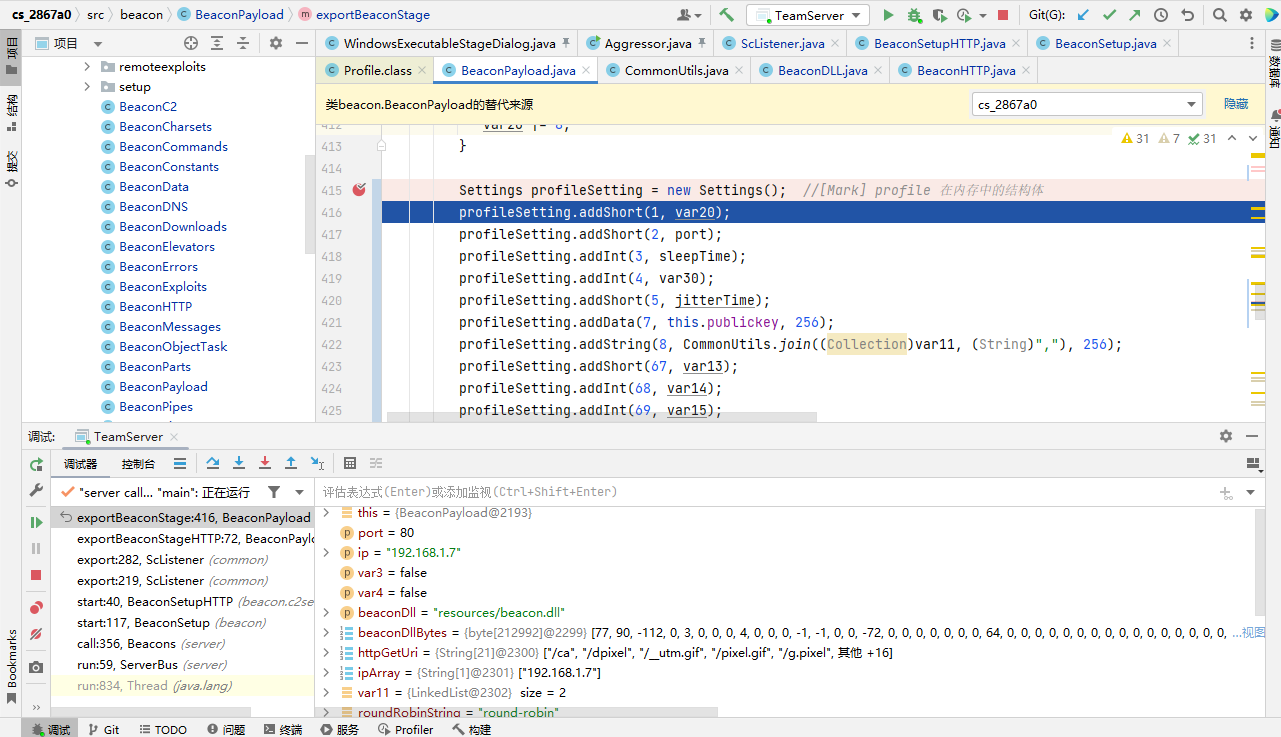This screenshot has height=737, width=1281.
Task: Push commits via Git green arrow
Action: (x=1135, y=15)
